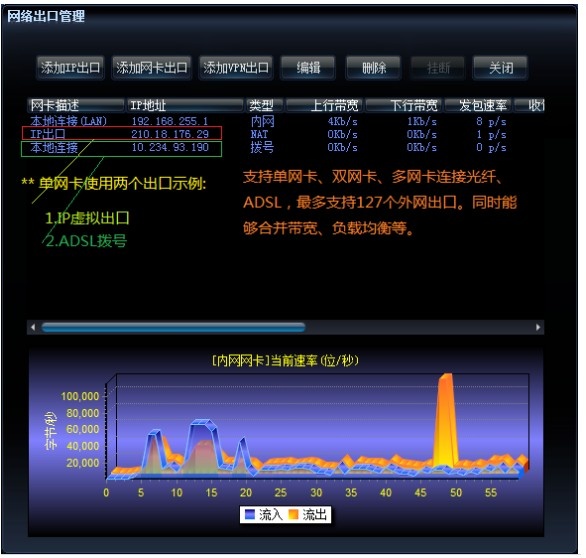Click the 下行带宽 column header

[404, 105]
